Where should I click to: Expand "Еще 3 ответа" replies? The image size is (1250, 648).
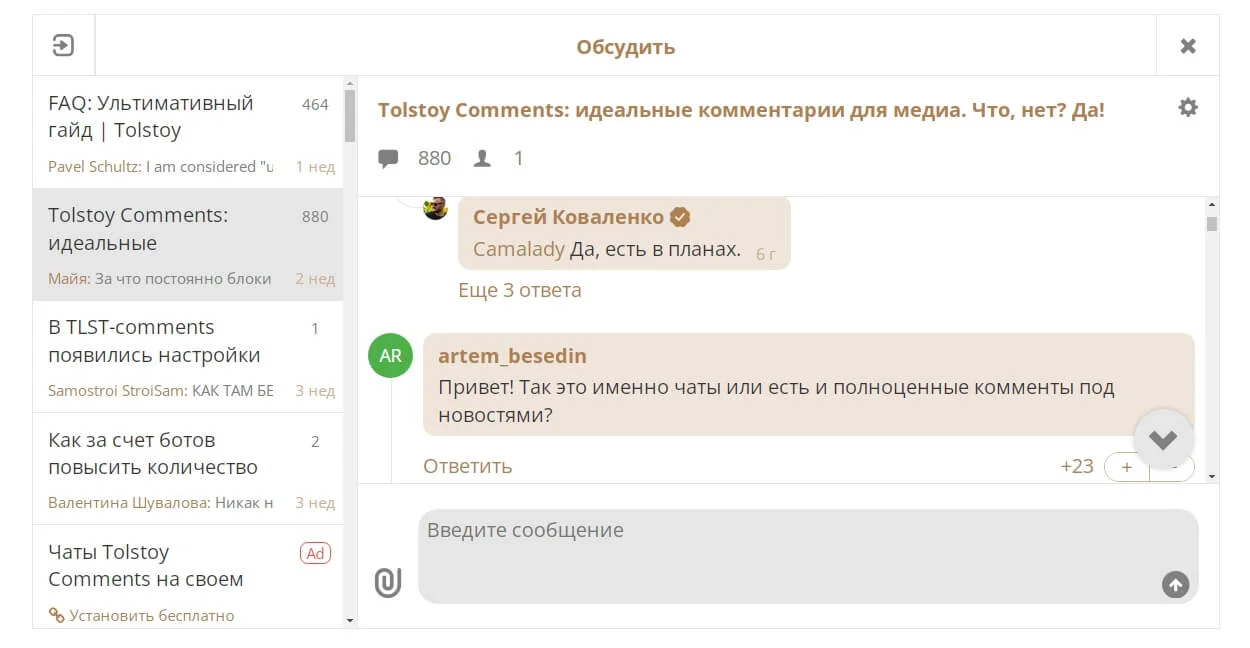tap(519, 290)
